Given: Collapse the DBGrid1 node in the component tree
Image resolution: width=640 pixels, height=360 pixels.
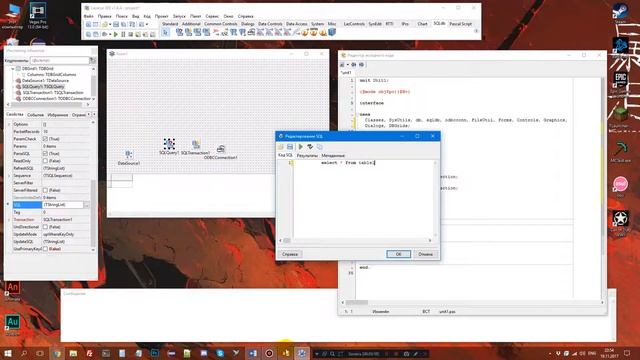Looking at the screenshot, I should [13, 69].
